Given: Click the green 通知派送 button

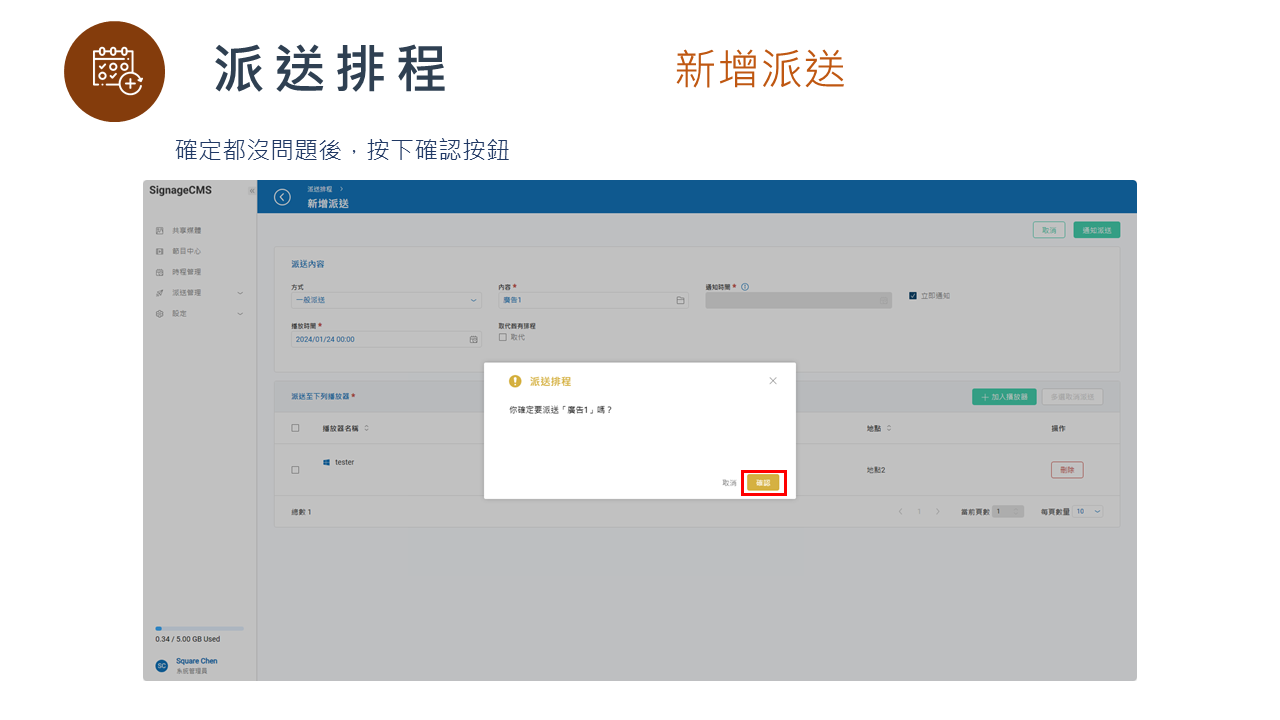Looking at the screenshot, I should pyautogui.click(x=1096, y=229).
